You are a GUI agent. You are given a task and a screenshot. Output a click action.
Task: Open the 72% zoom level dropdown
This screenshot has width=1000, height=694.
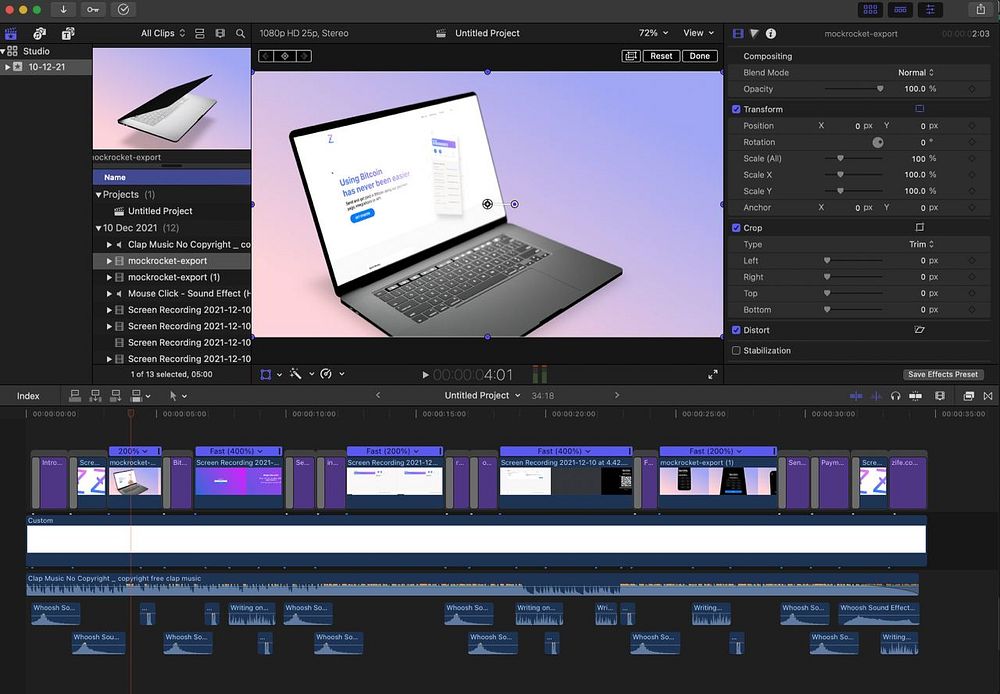(654, 33)
